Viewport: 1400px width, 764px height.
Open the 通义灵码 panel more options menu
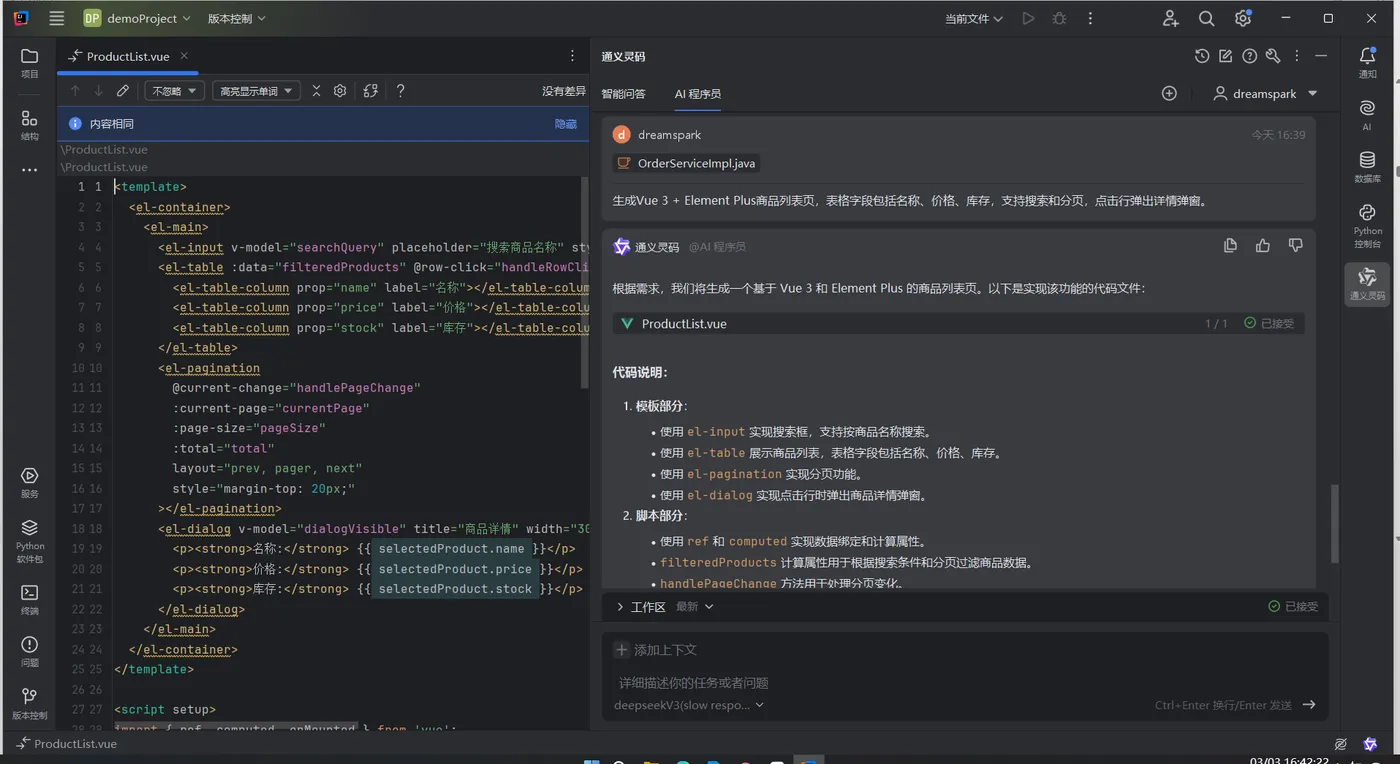(x=1297, y=56)
